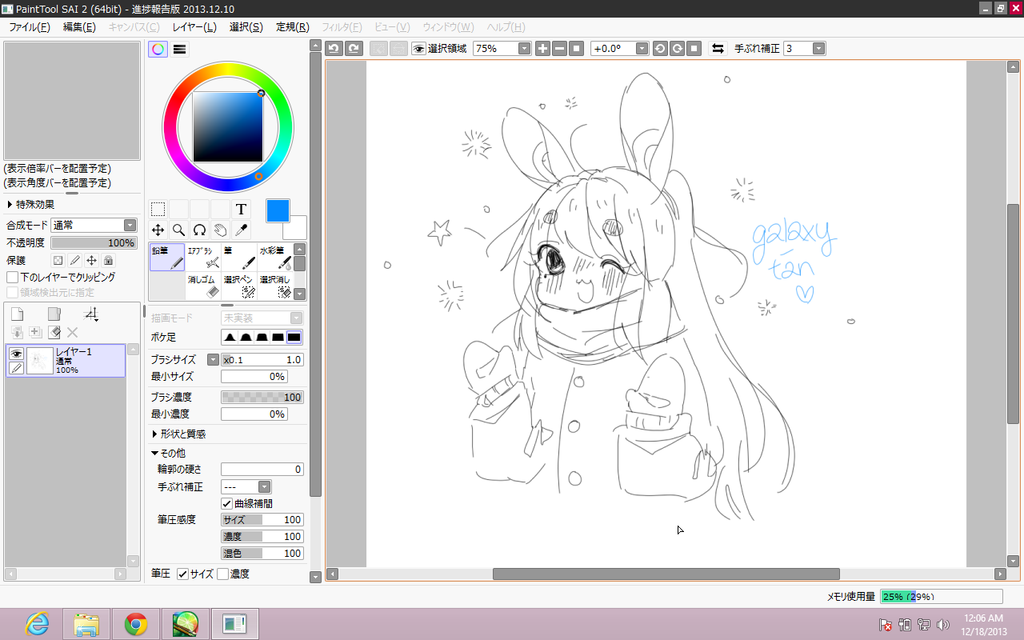The width and height of the screenshot is (1024, 640).
Task: Toggle the 筆圧 サイズ checkbox
Action: (183, 574)
